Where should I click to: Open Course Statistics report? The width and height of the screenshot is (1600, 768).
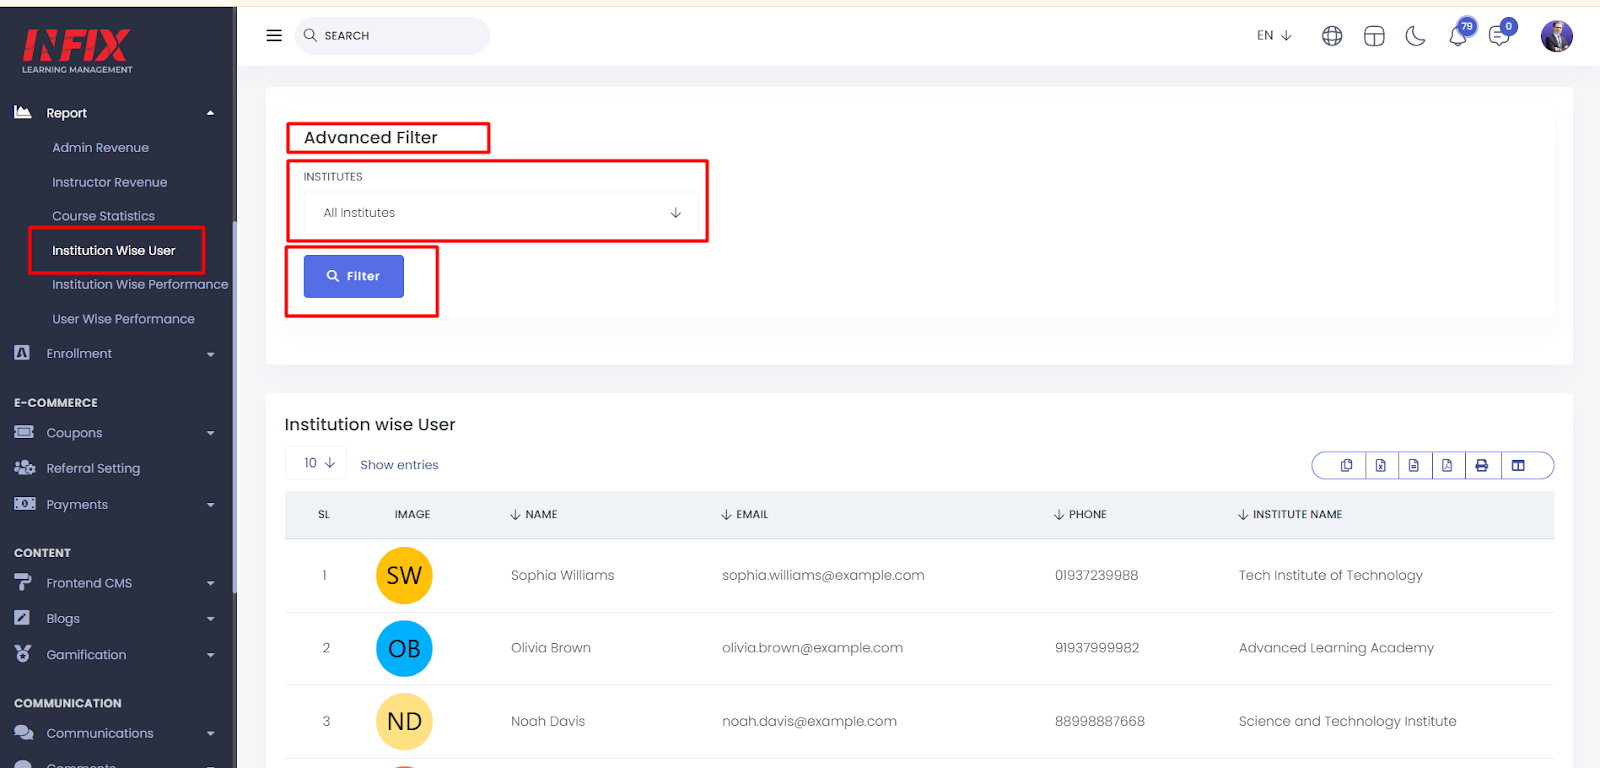click(103, 216)
